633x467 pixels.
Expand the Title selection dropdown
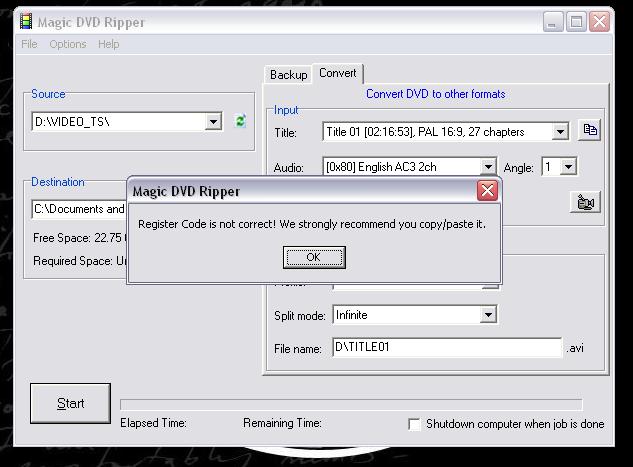(x=560, y=132)
